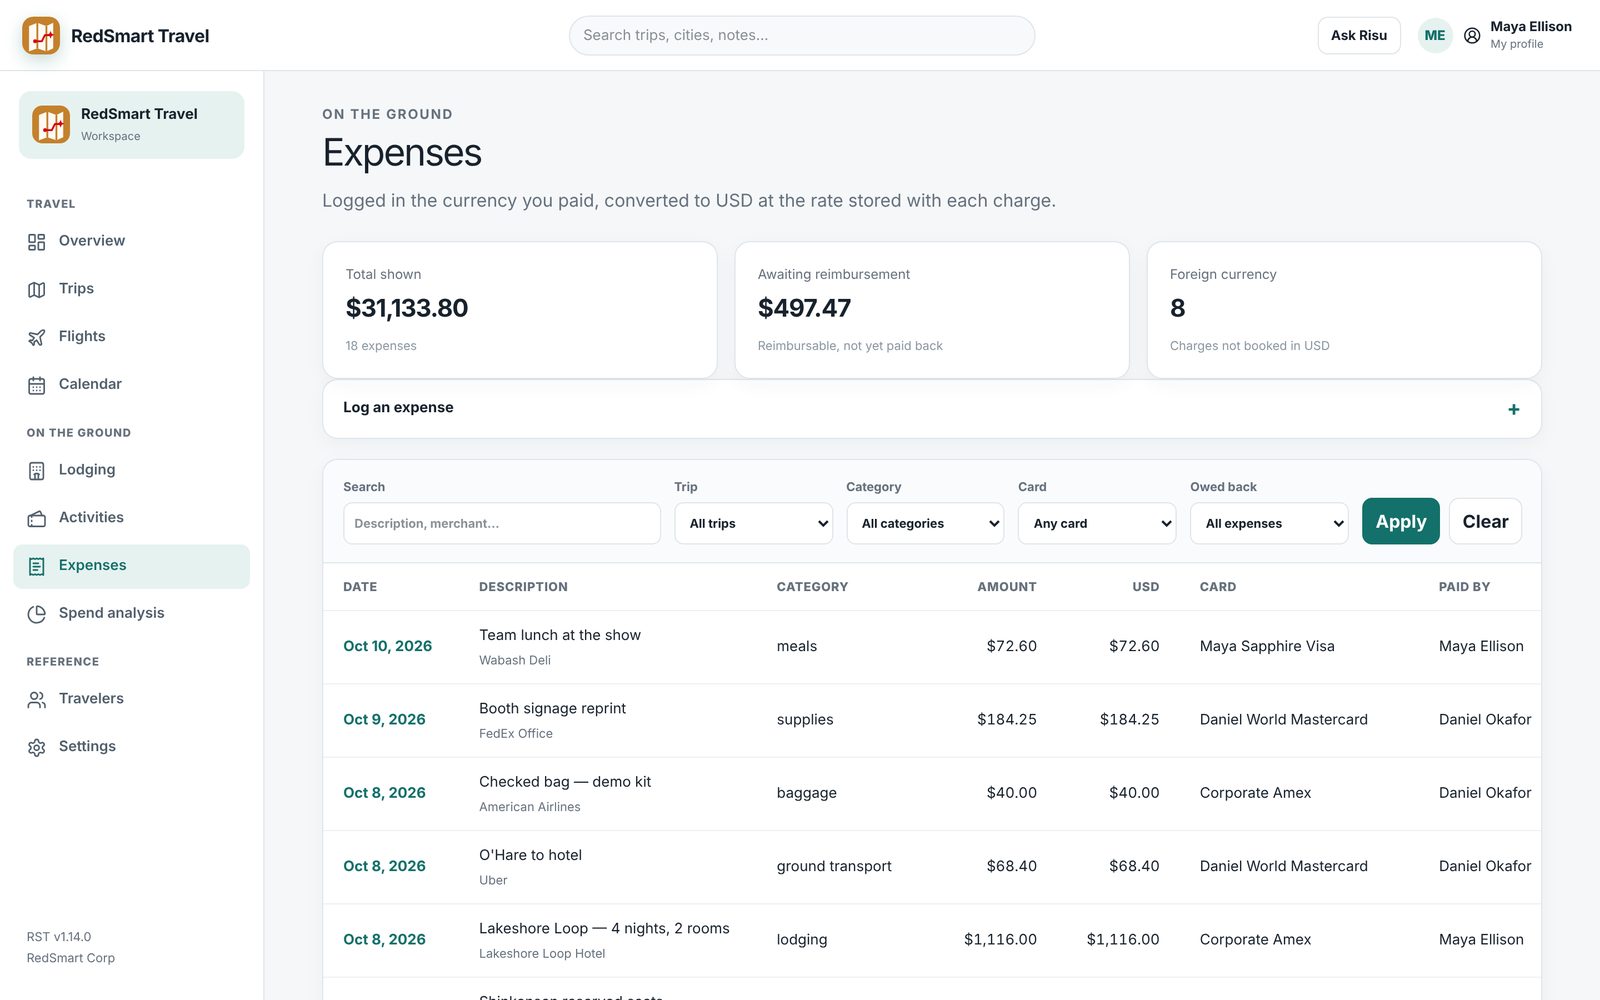Click the Overview grid icon
The width and height of the screenshot is (1600, 1000).
[37, 242]
